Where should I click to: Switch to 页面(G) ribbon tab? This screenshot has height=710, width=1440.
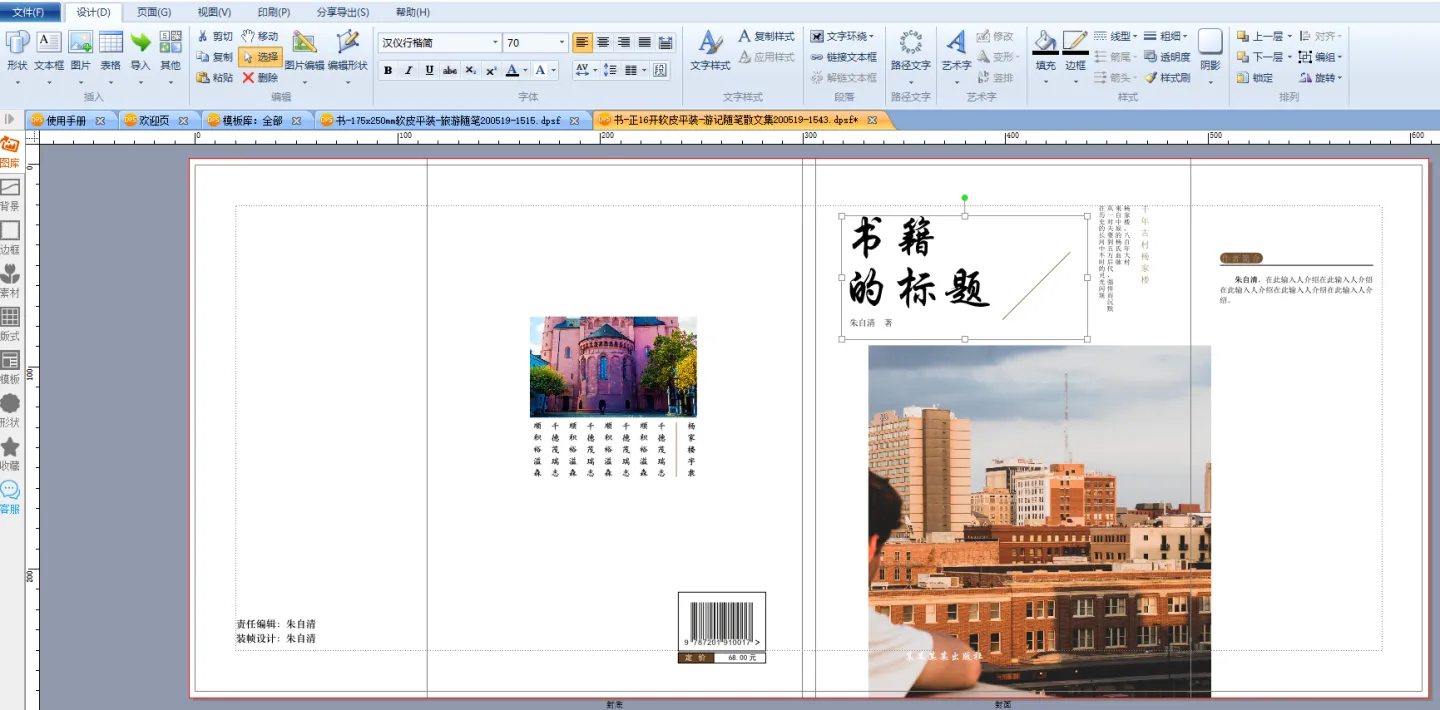(x=153, y=12)
